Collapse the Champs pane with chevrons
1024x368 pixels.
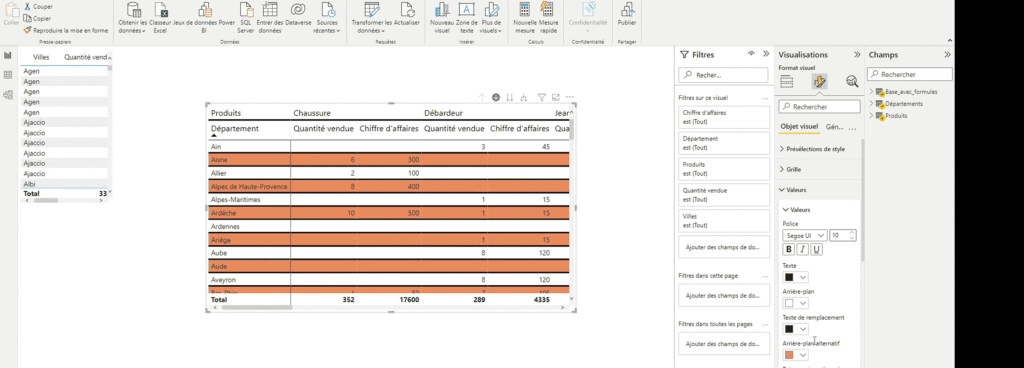[x=947, y=55]
